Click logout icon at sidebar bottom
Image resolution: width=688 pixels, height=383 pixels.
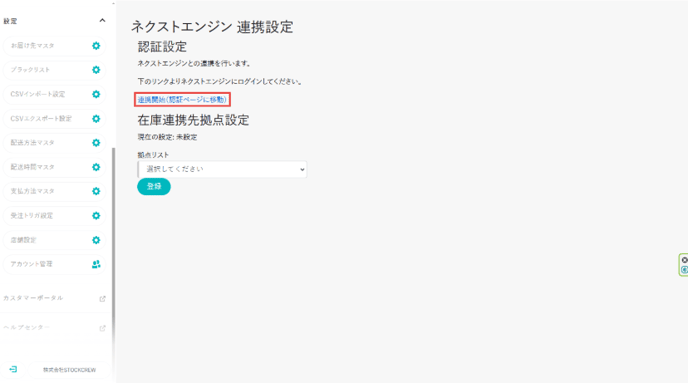coord(13,369)
